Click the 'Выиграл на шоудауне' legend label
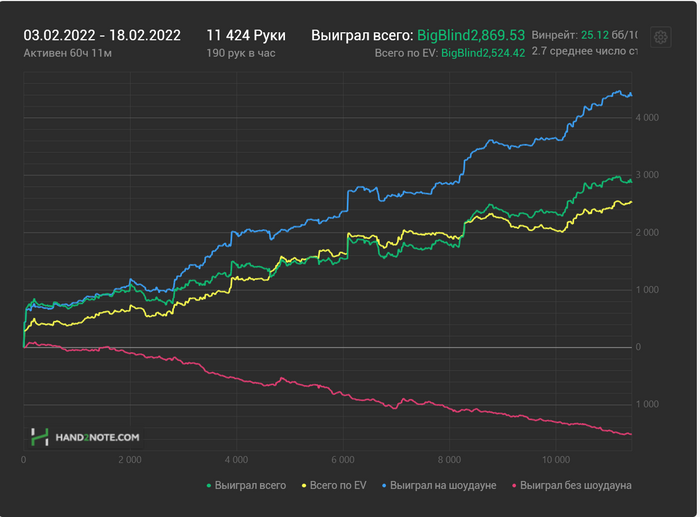700x517 pixels. tap(443, 485)
